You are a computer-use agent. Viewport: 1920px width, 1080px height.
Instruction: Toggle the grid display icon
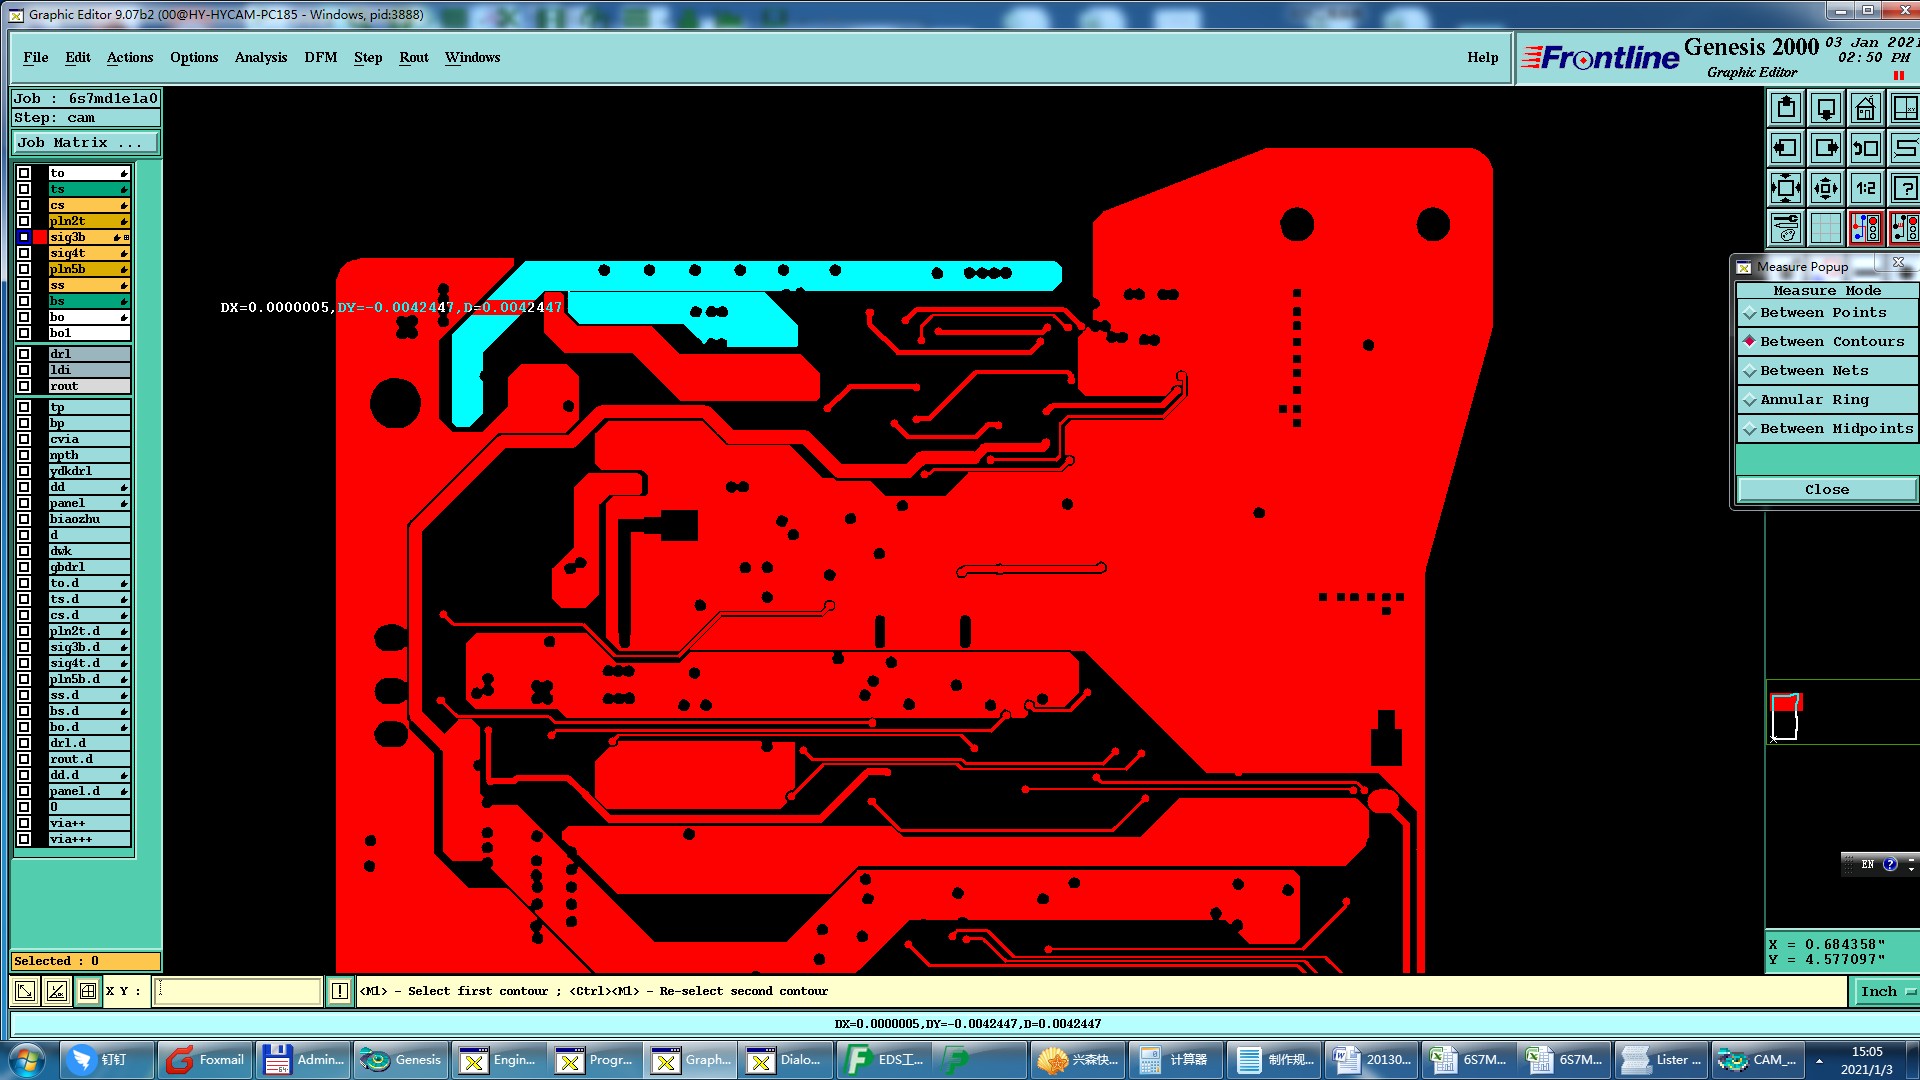(x=1826, y=228)
